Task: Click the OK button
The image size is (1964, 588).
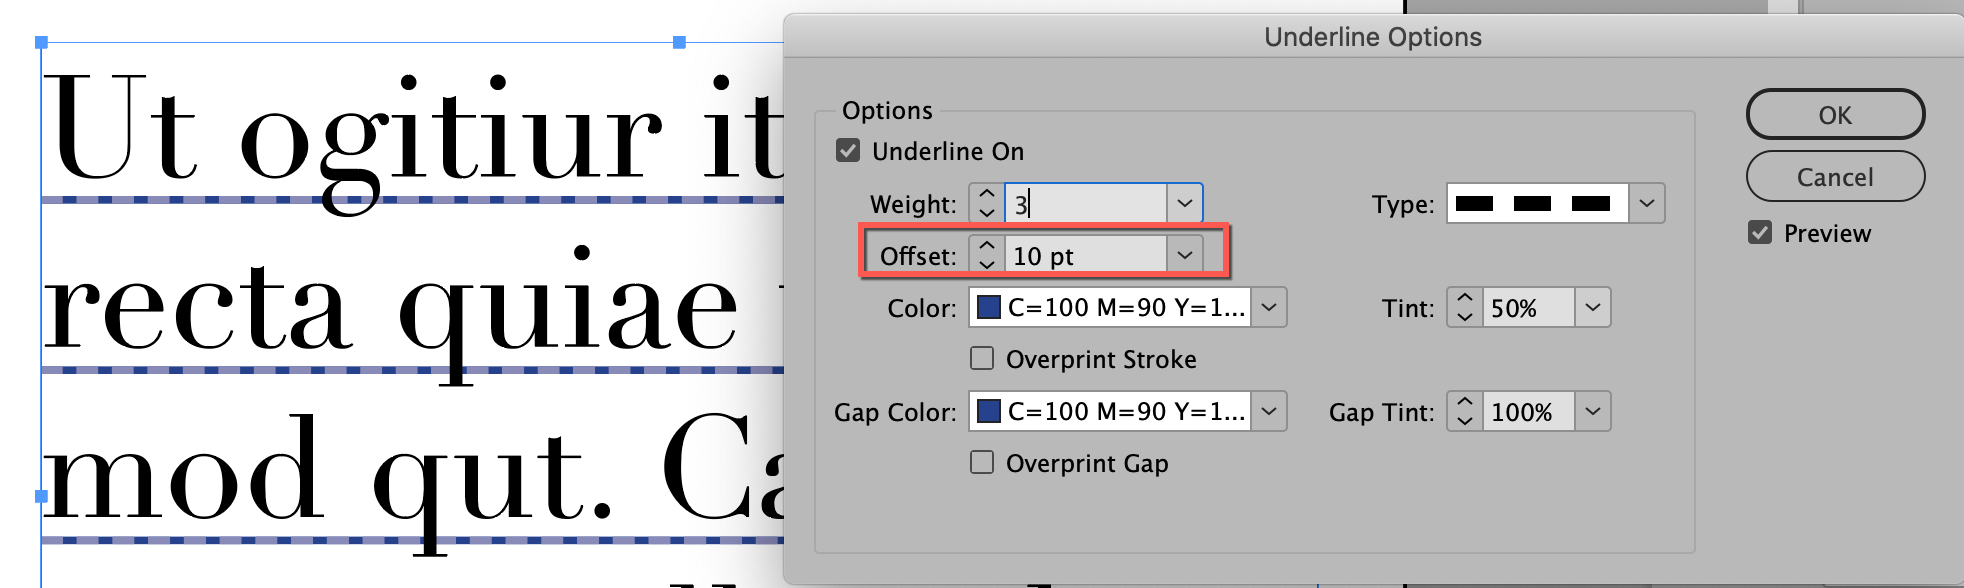Action: pyautogui.click(x=1834, y=115)
